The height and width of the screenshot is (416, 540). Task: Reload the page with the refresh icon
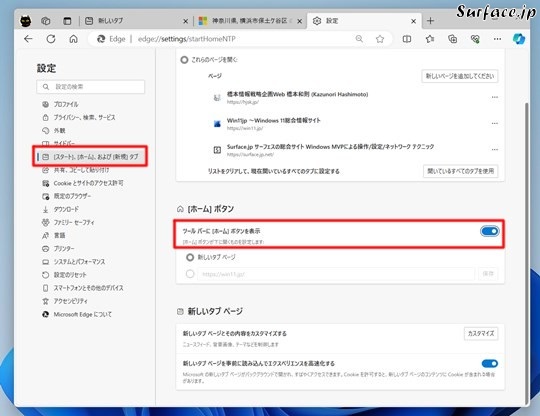click(x=51, y=39)
